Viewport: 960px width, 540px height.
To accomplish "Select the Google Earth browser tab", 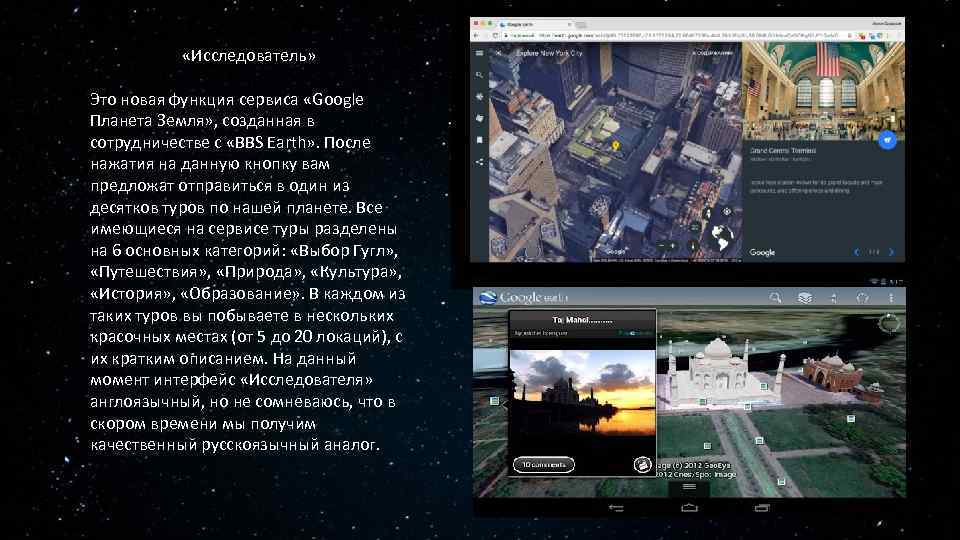I will pyautogui.click(x=534, y=24).
